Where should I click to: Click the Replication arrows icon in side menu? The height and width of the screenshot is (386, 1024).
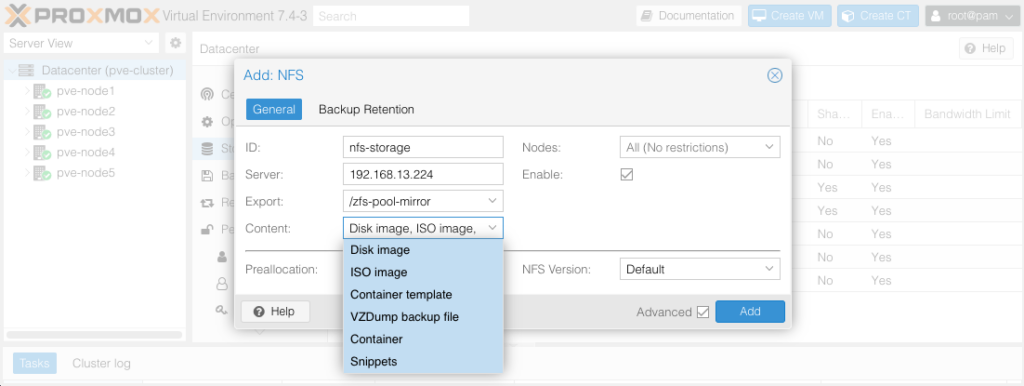pos(207,202)
